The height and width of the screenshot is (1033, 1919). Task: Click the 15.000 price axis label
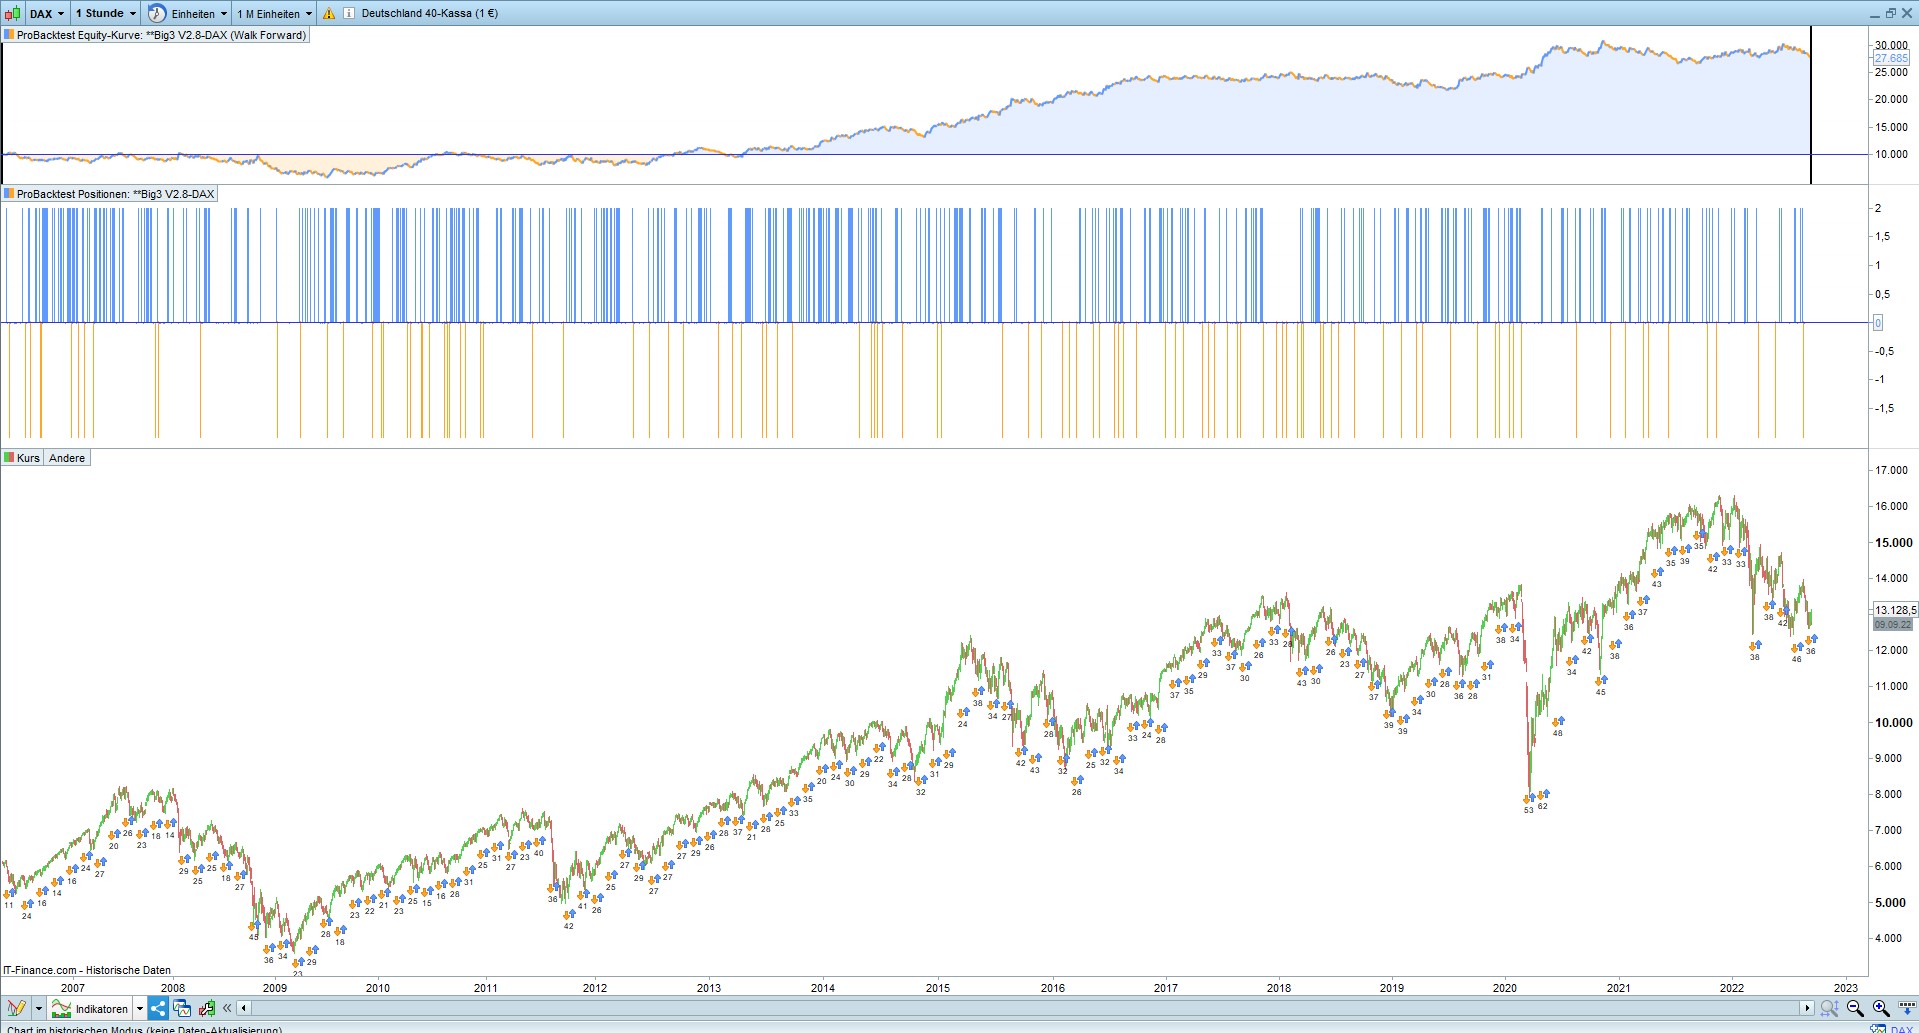[1894, 542]
